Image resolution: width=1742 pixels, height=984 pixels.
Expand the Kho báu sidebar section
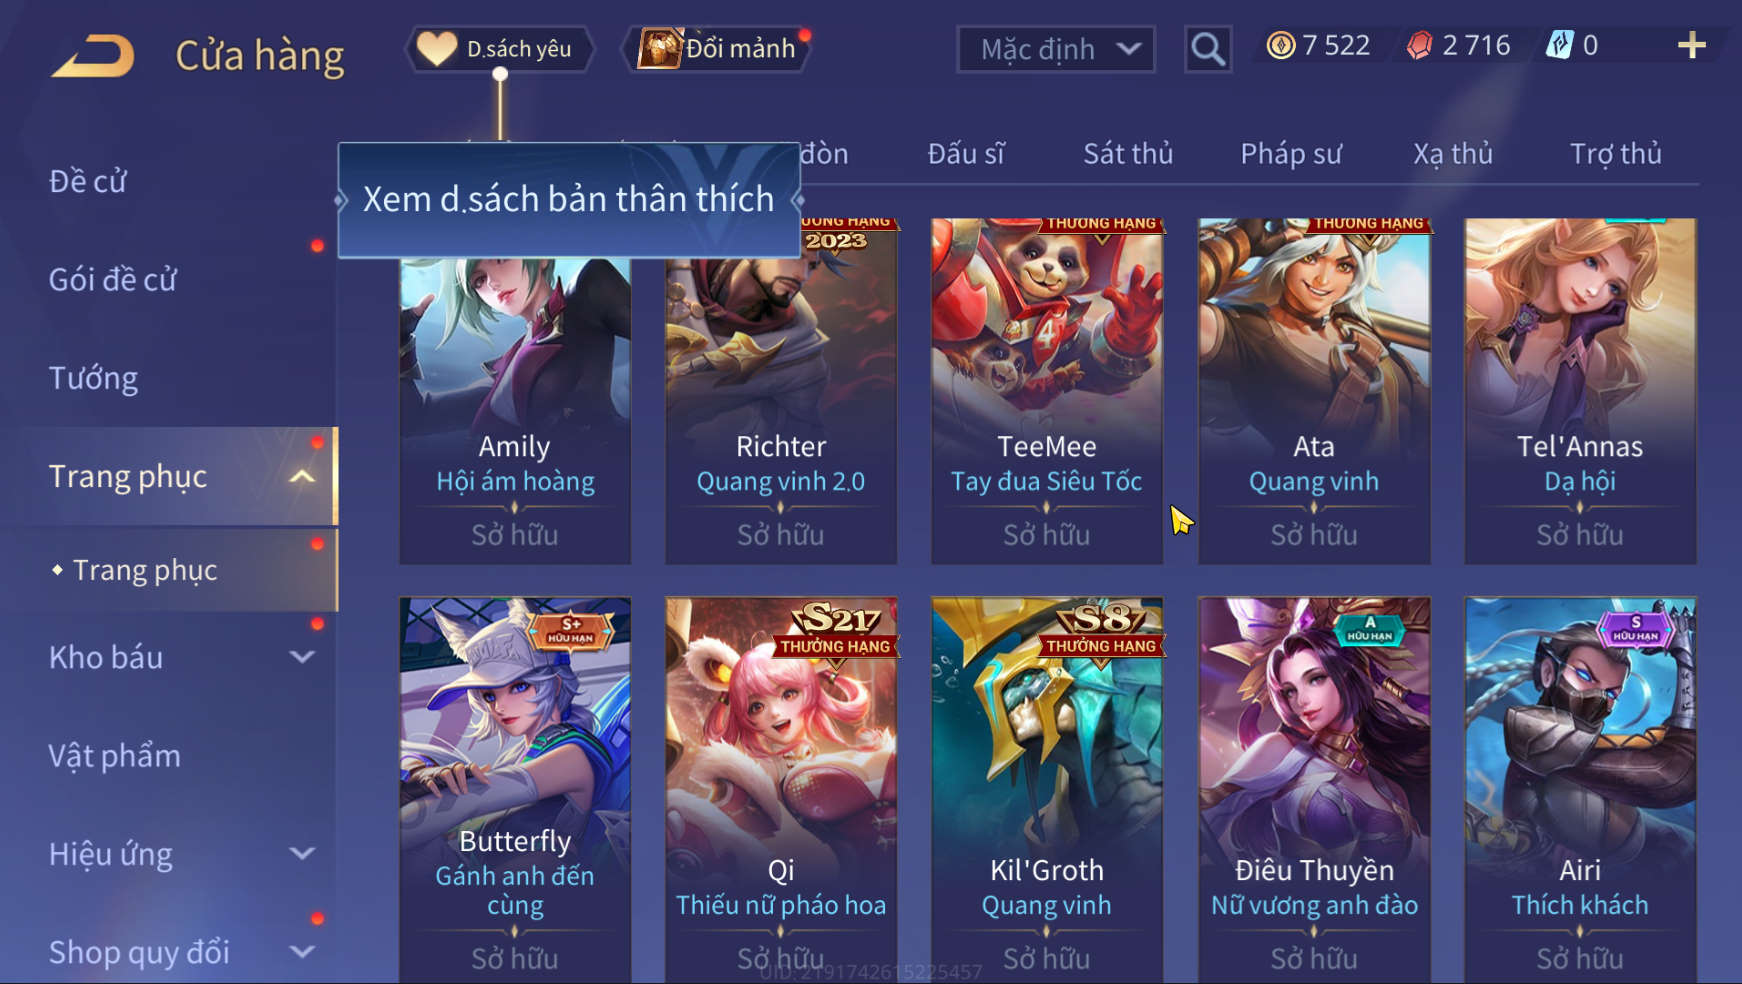coord(302,657)
